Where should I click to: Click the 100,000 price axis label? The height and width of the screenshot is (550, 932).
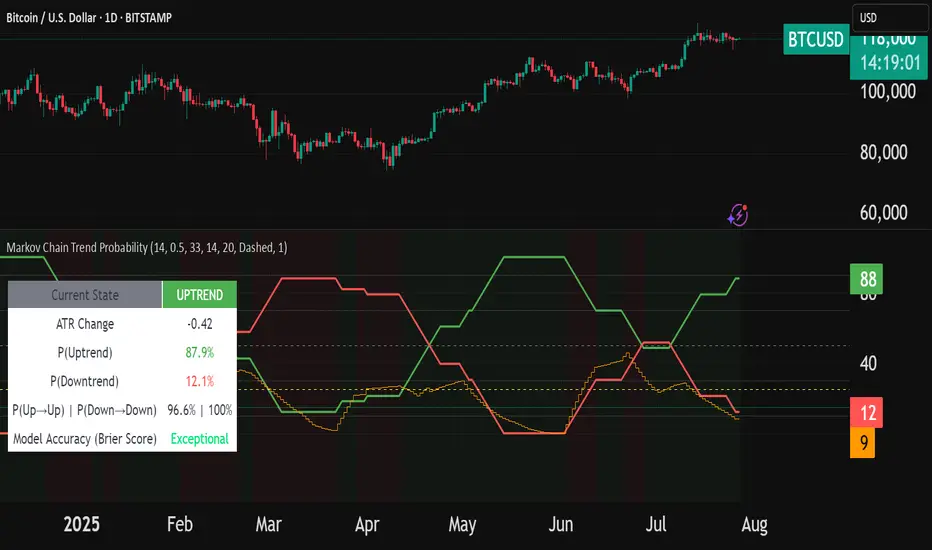(888, 91)
